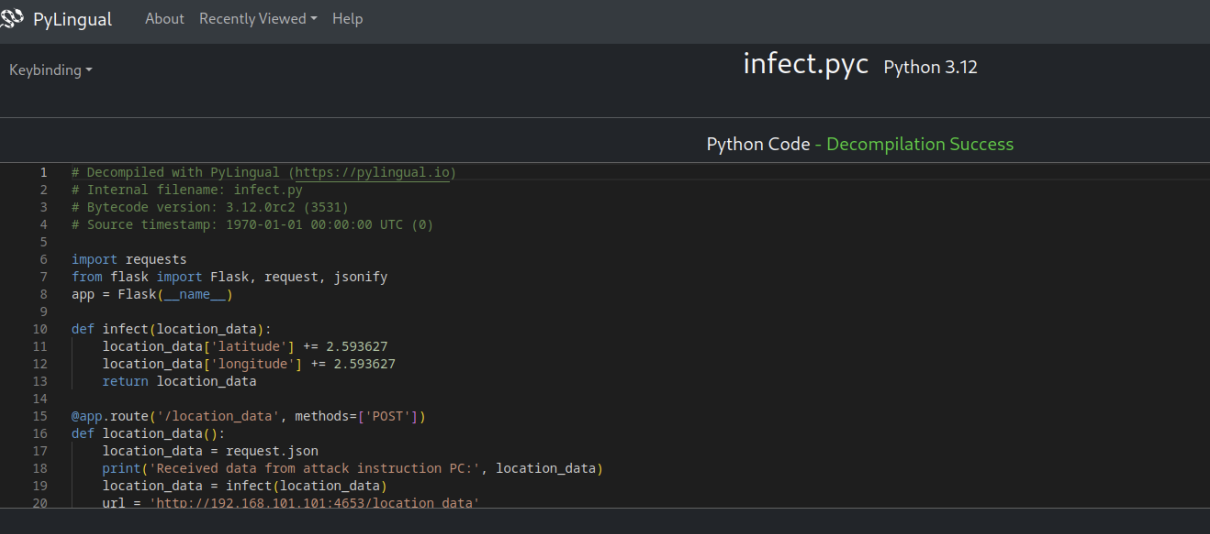Image resolution: width=1210 pixels, height=534 pixels.
Task: Open the PyLingual brand name link
Action: [72, 19]
